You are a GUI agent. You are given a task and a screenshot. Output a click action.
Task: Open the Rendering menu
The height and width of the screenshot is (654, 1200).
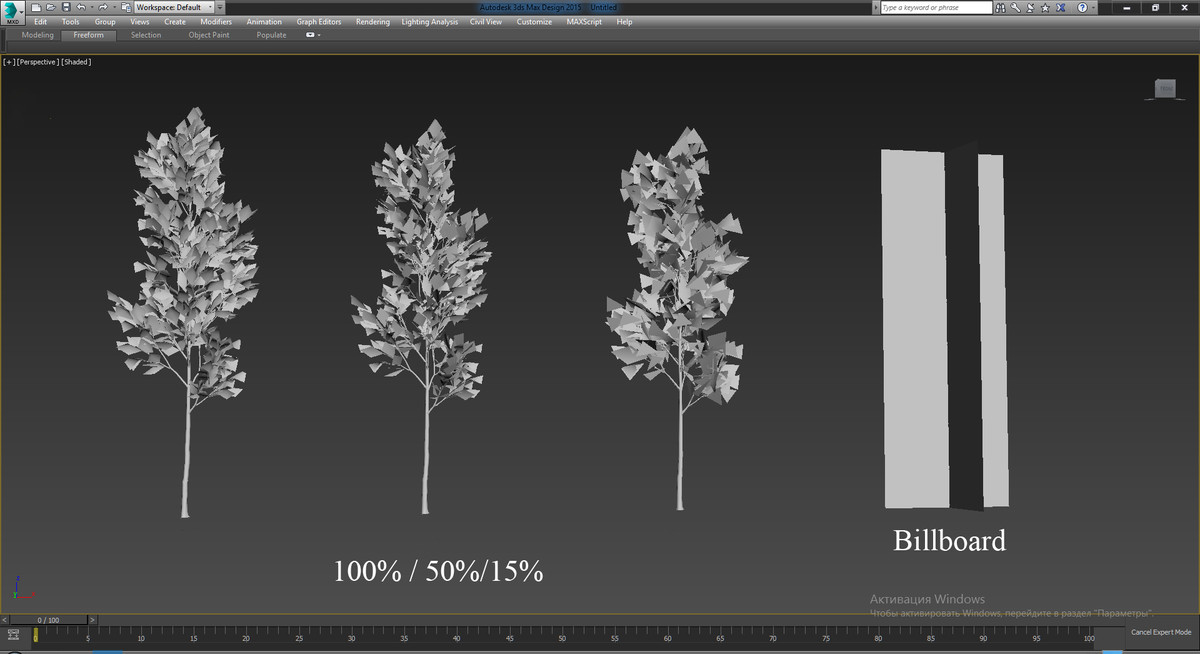[372, 21]
